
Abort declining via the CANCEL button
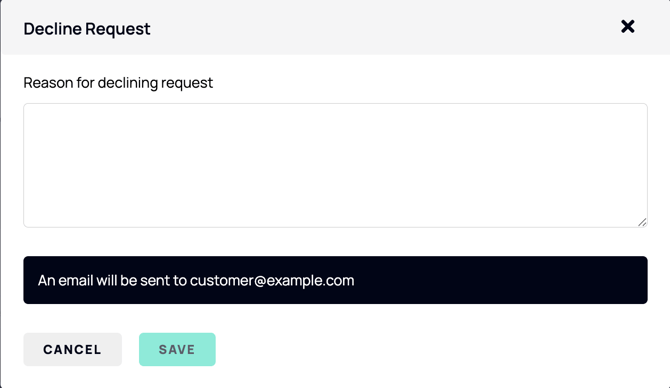(73, 349)
